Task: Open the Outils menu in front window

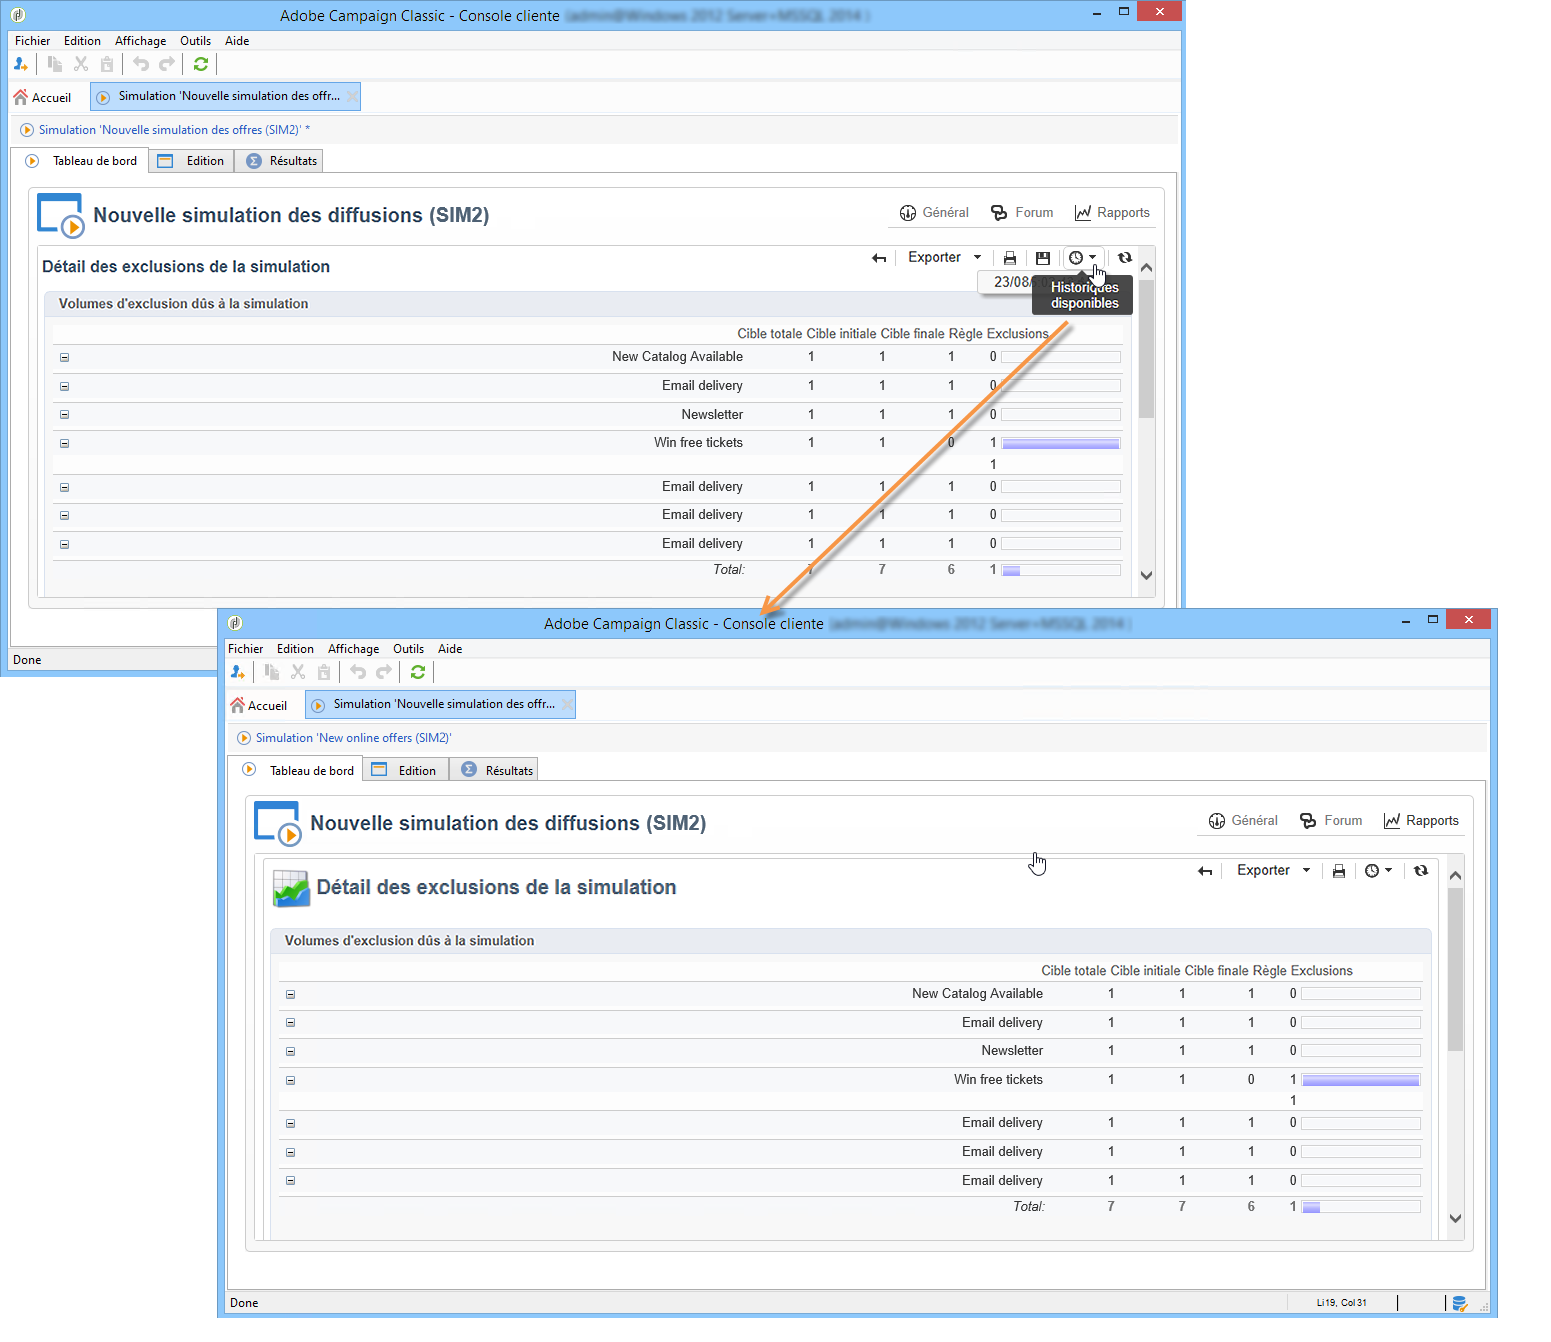Action: coord(409,649)
